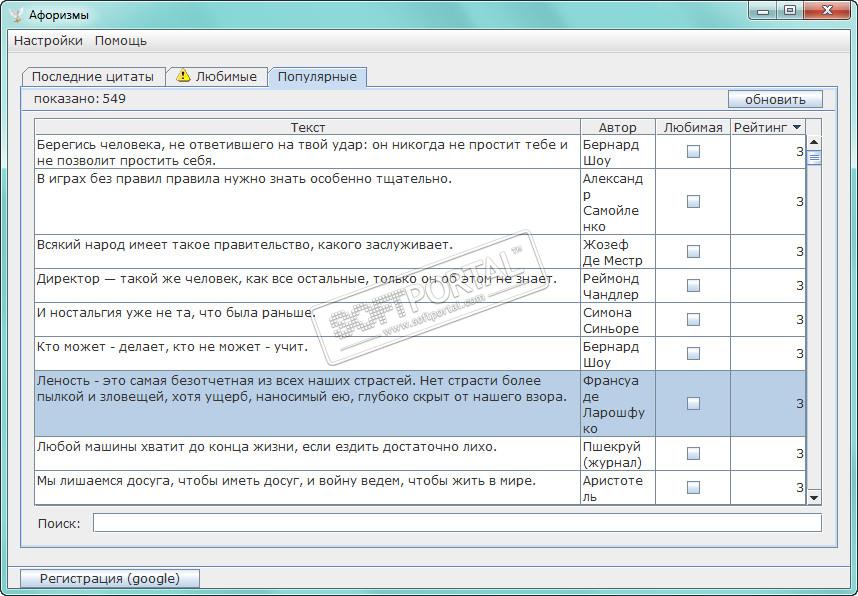858x596 pixels.
Task: Click the обновить button
Action: [775, 99]
